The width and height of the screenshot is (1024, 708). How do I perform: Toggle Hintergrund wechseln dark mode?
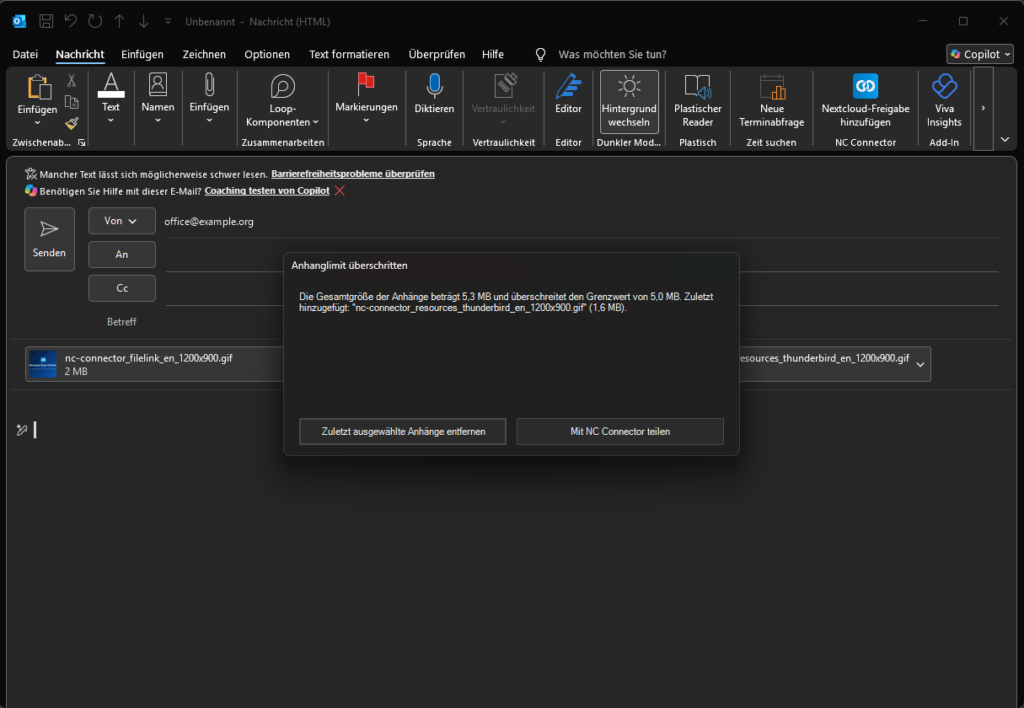(630, 102)
